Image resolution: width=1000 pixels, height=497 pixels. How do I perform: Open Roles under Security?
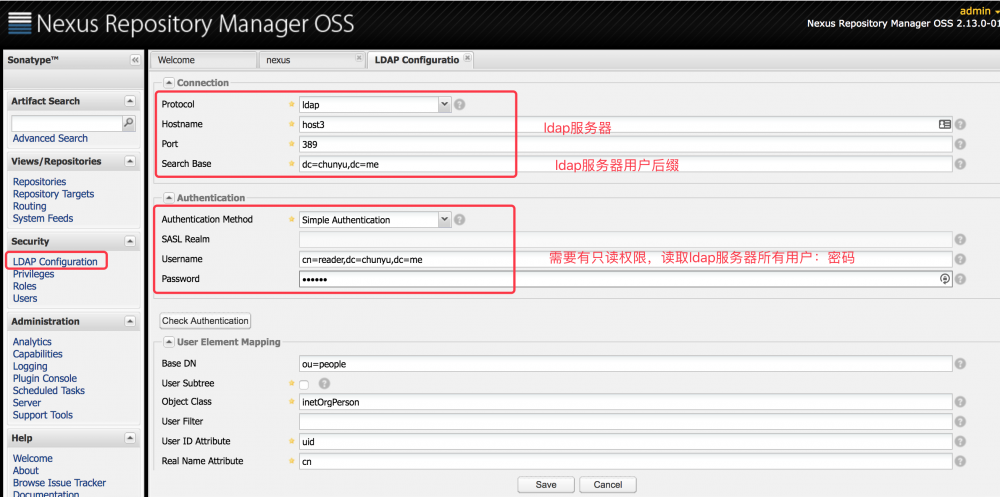pos(25,286)
